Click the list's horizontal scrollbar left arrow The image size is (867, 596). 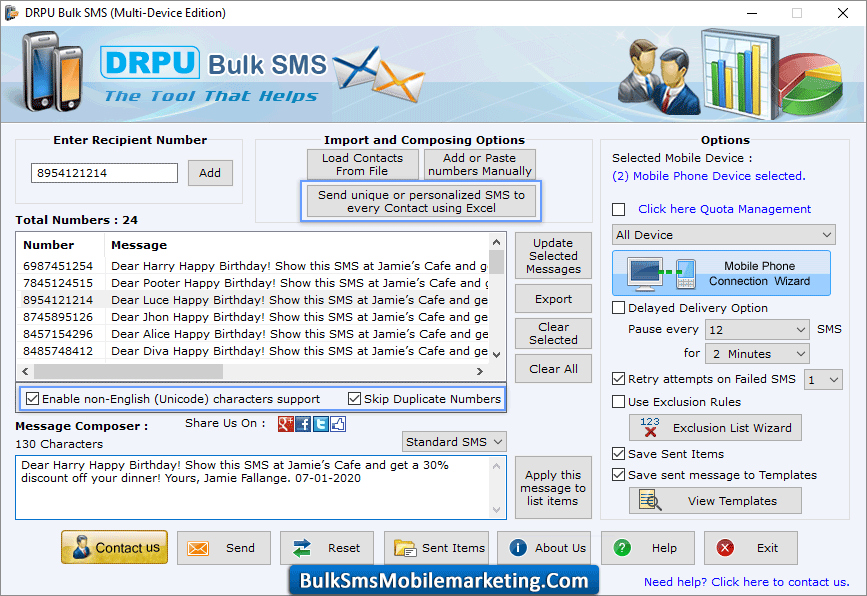(x=25, y=372)
